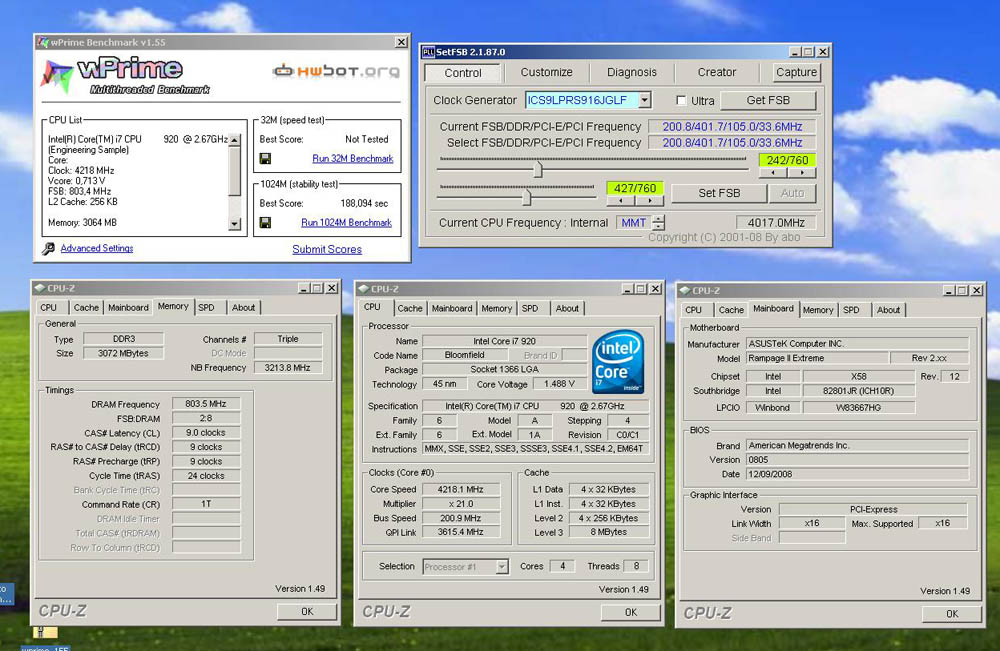Image resolution: width=1000 pixels, height=651 pixels.
Task: Click the NB Frequency 3213.8 MHz value
Action: tap(288, 368)
